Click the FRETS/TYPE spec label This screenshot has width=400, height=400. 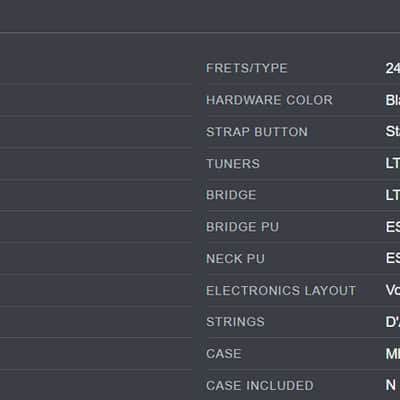point(247,68)
